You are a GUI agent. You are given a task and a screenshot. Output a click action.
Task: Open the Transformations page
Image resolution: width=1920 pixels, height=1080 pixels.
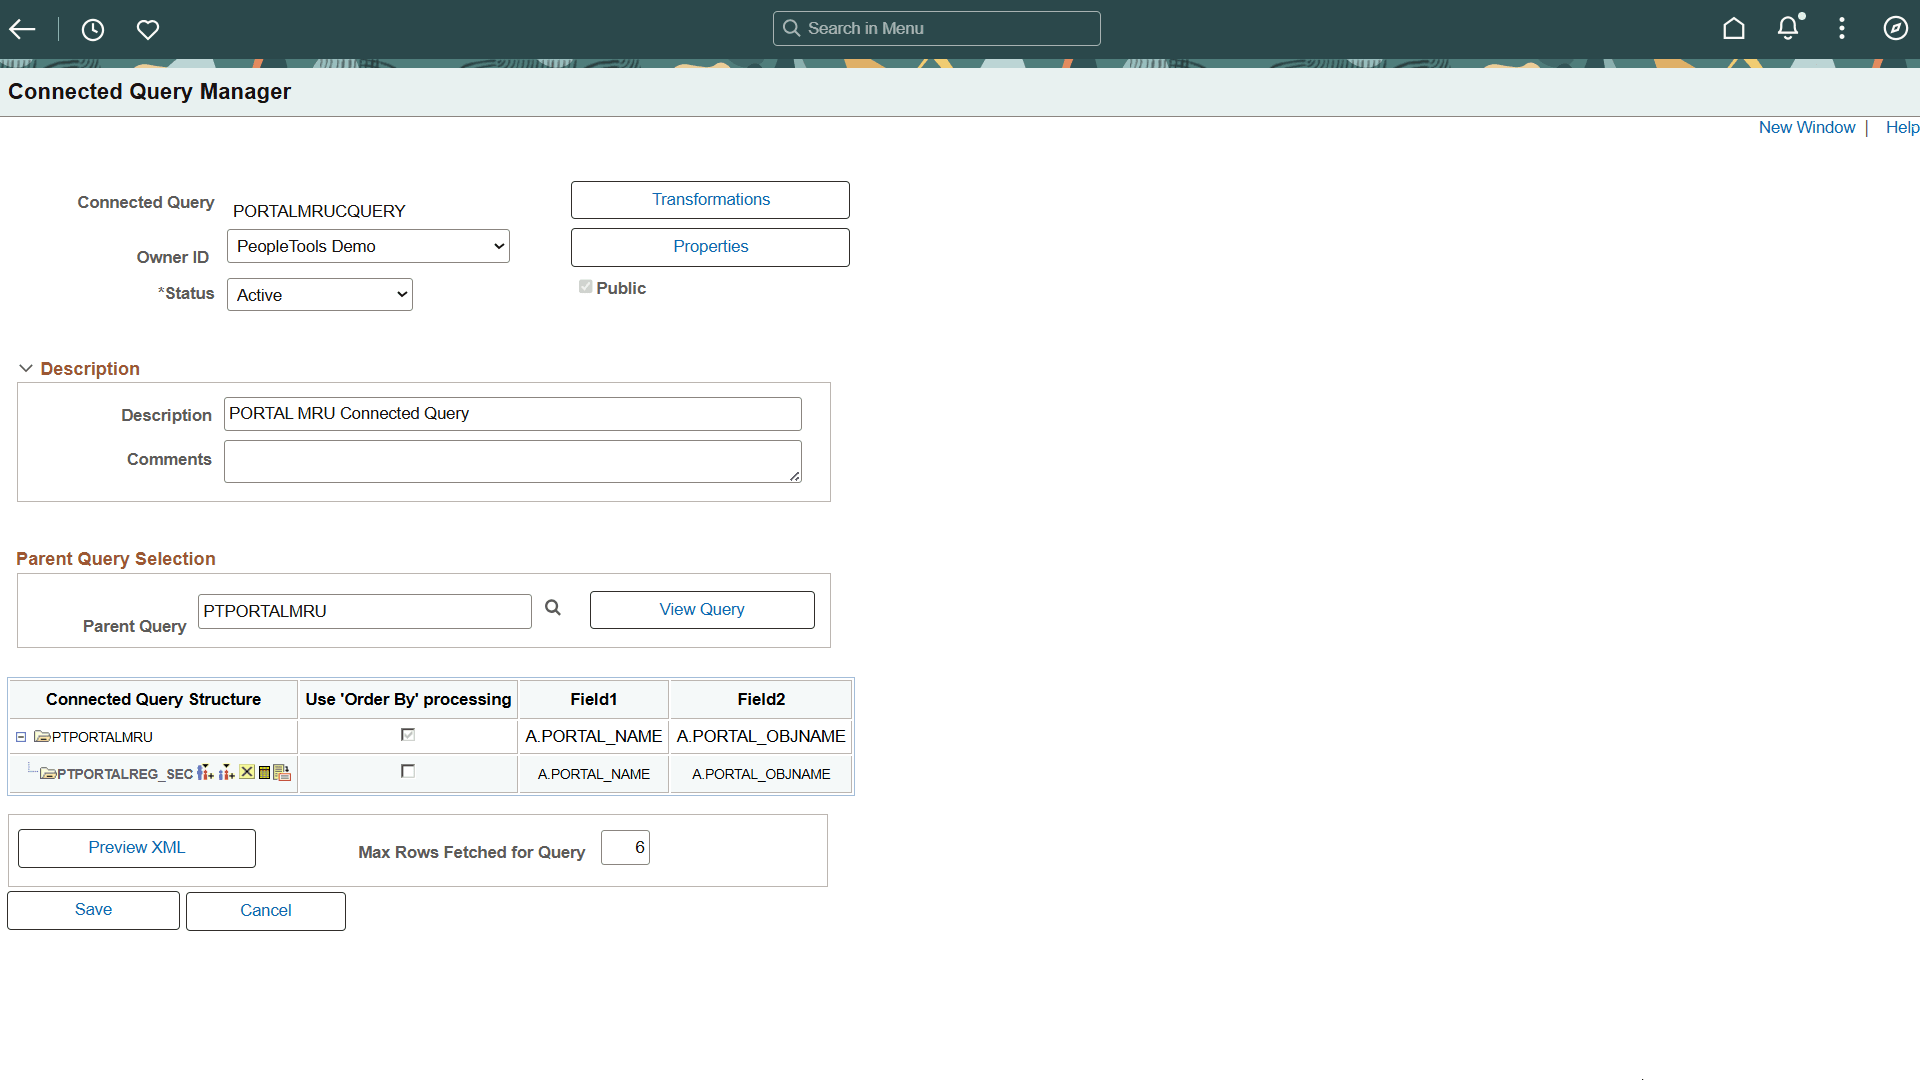point(710,199)
